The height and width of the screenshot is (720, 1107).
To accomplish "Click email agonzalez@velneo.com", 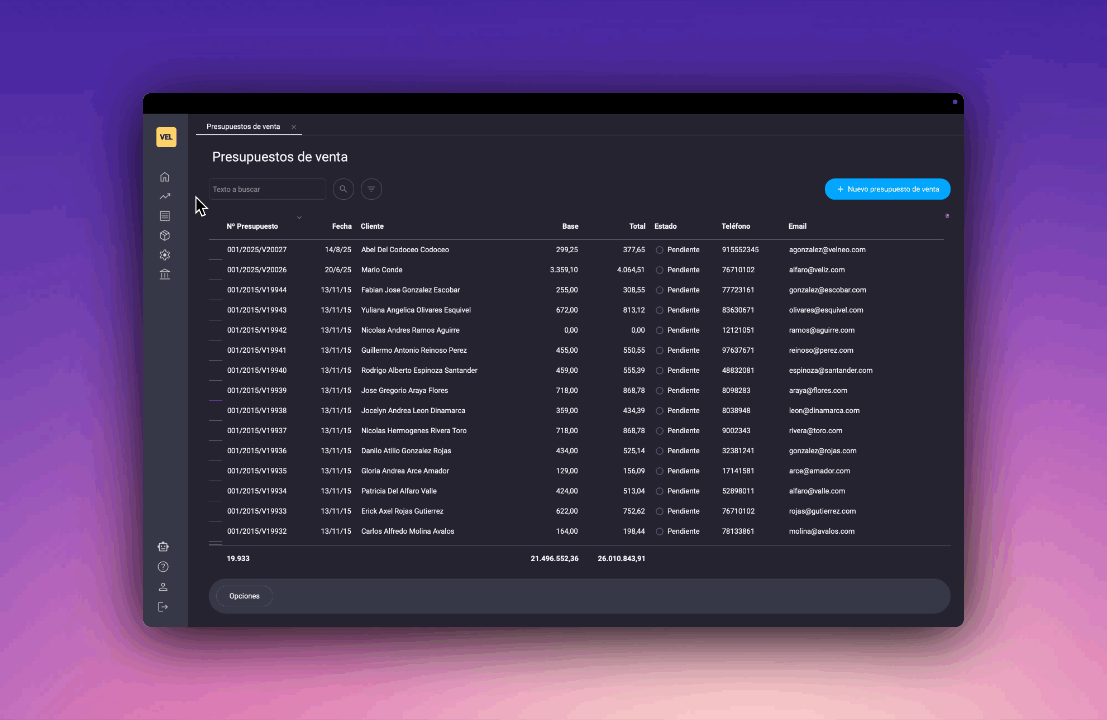I will (827, 250).
